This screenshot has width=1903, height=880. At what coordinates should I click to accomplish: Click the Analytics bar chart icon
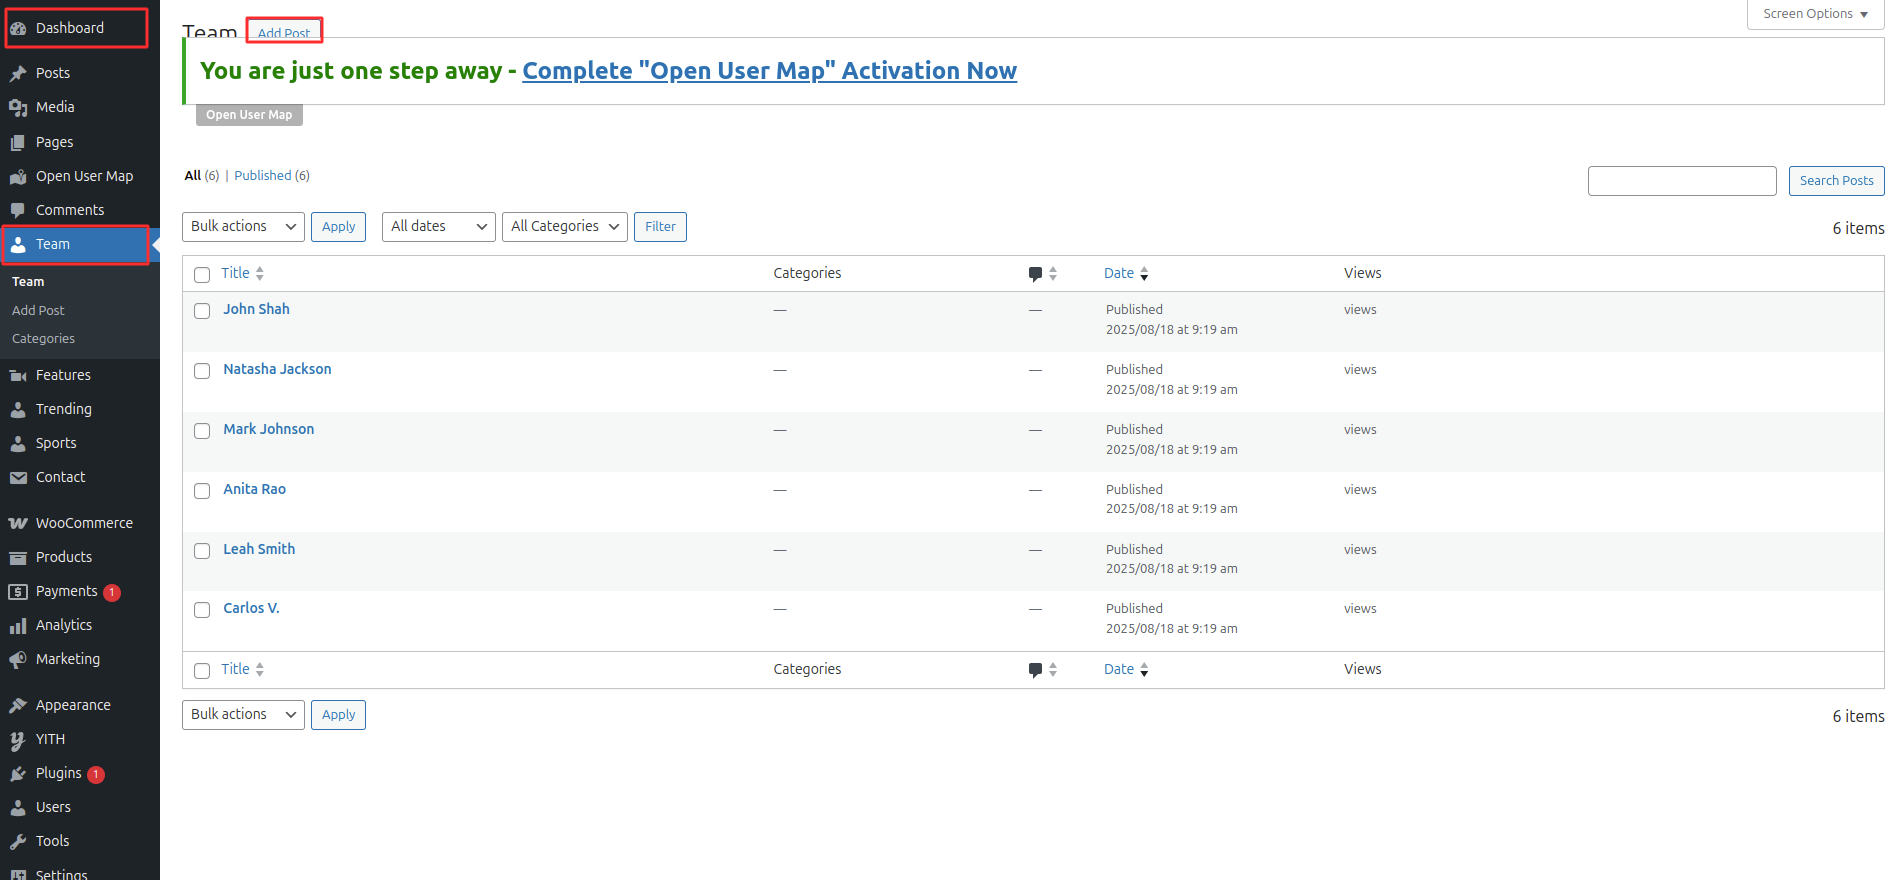click(18, 626)
